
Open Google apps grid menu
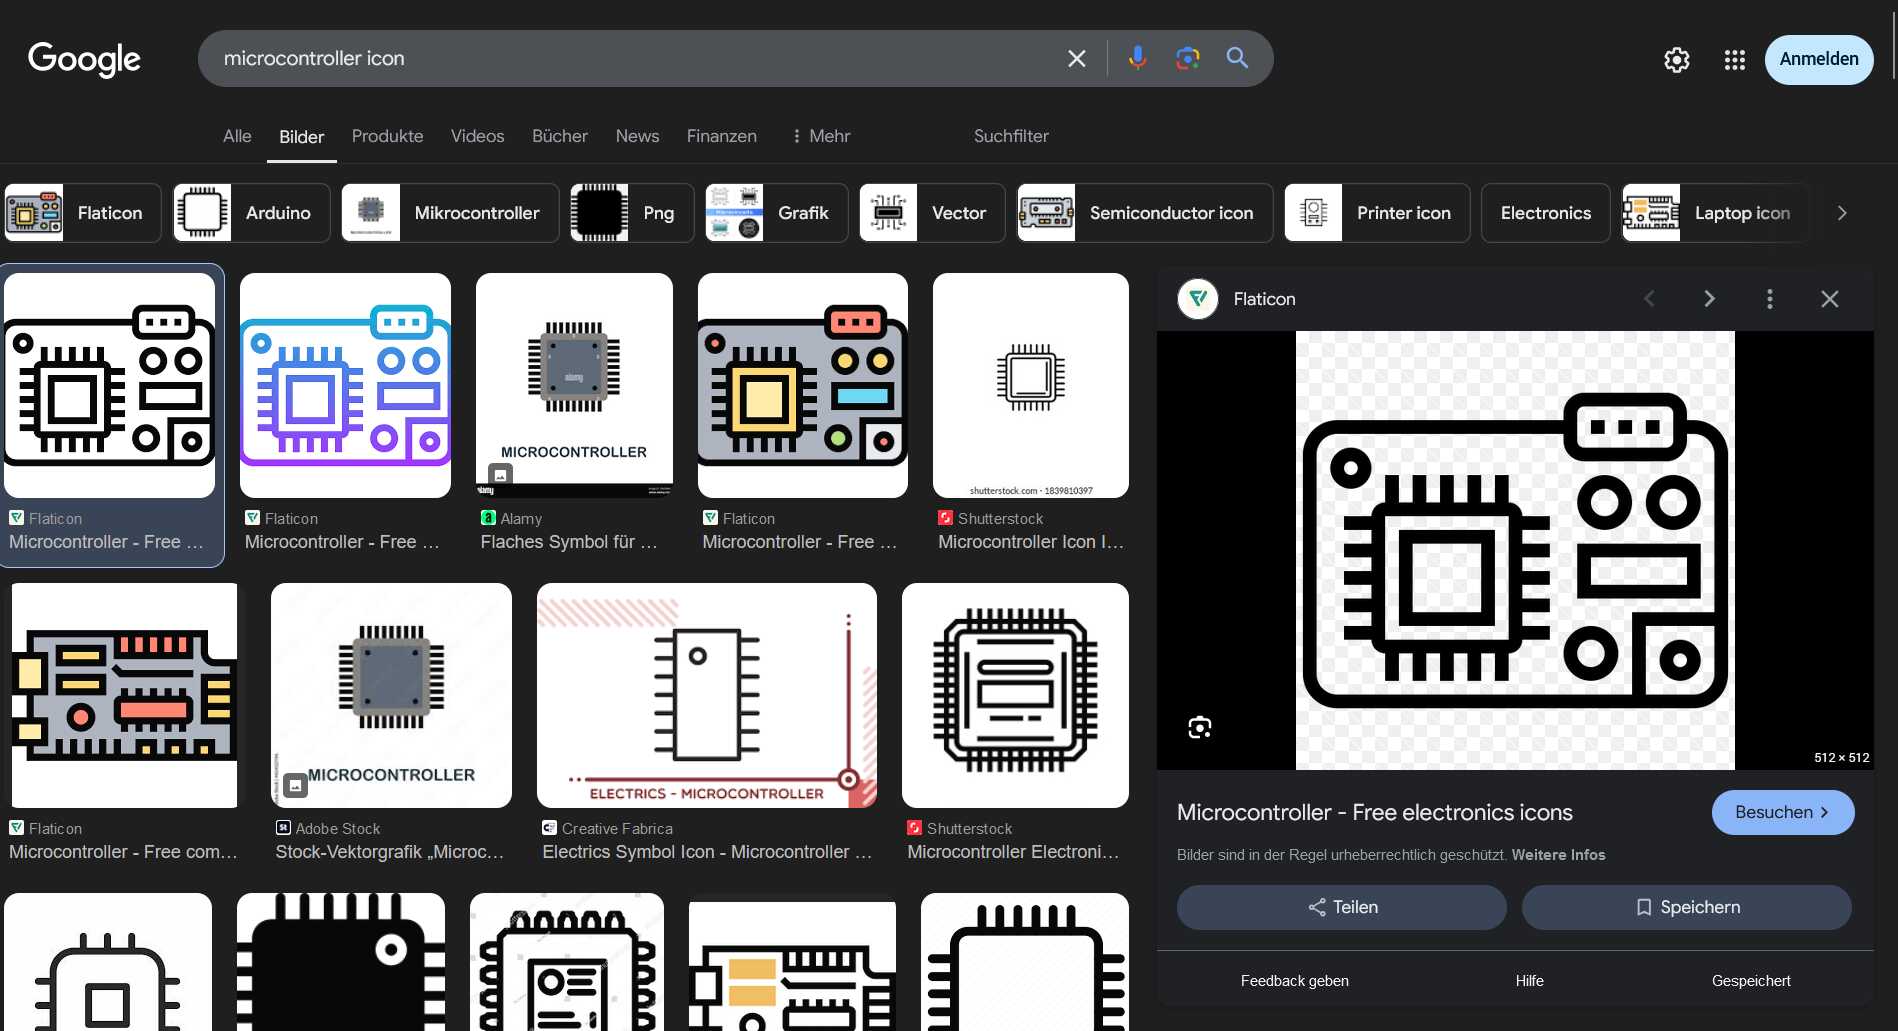coord(1735,60)
